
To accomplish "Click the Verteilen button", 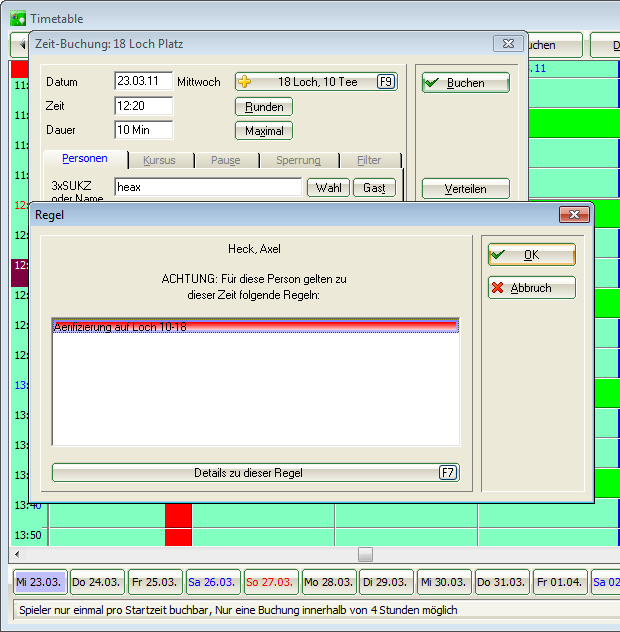I will pyautogui.click(x=465, y=188).
